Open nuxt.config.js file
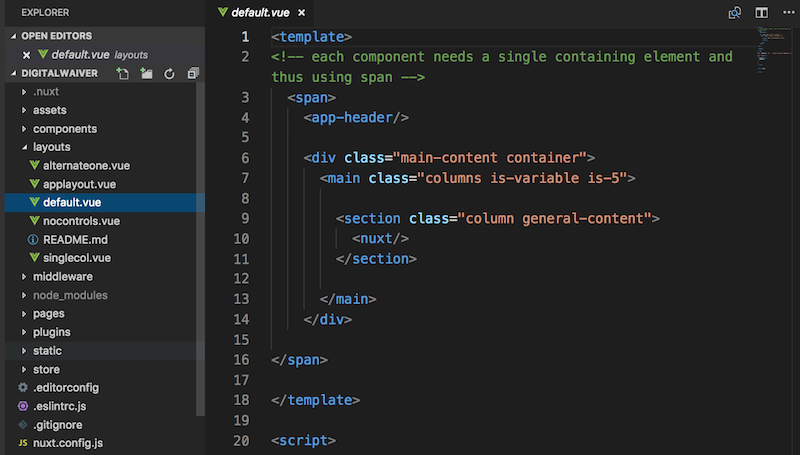Viewport: 800px width, 455px height. (x=68, y=442)
